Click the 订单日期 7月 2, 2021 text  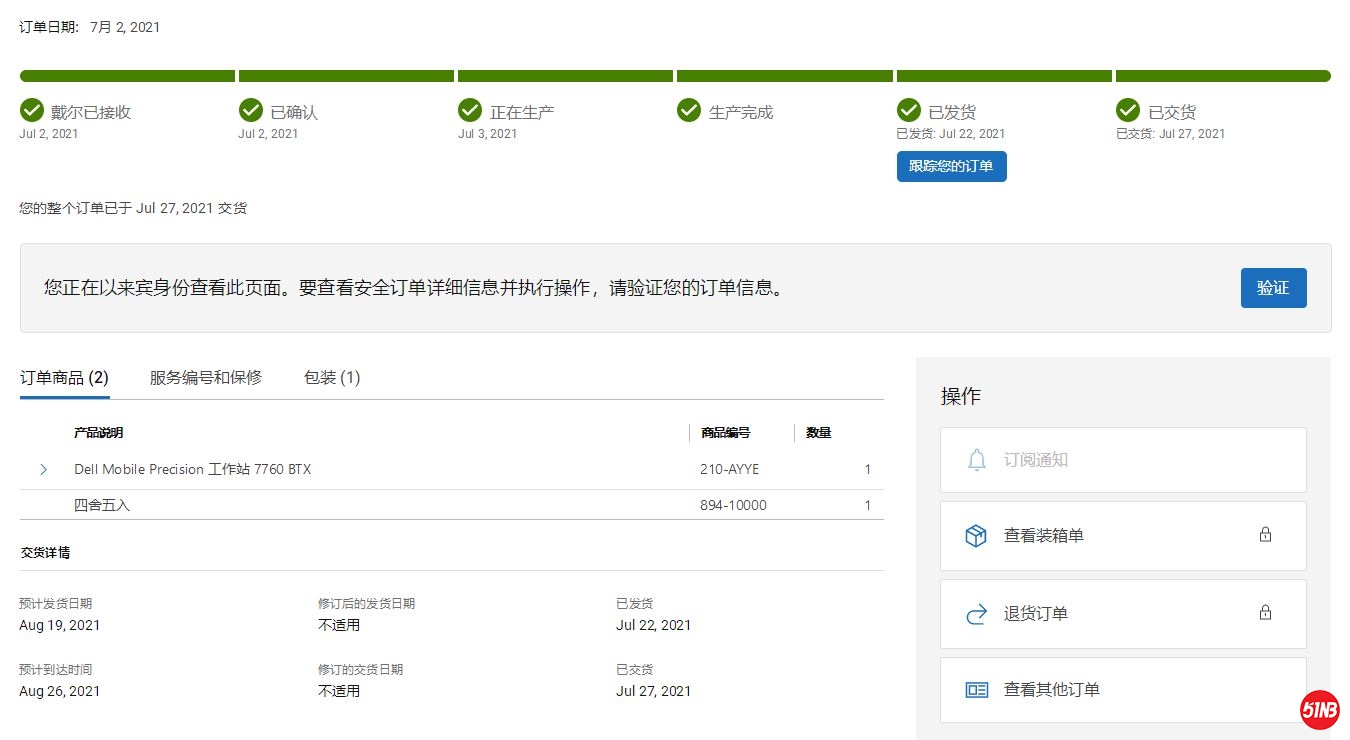pos(90,27)
